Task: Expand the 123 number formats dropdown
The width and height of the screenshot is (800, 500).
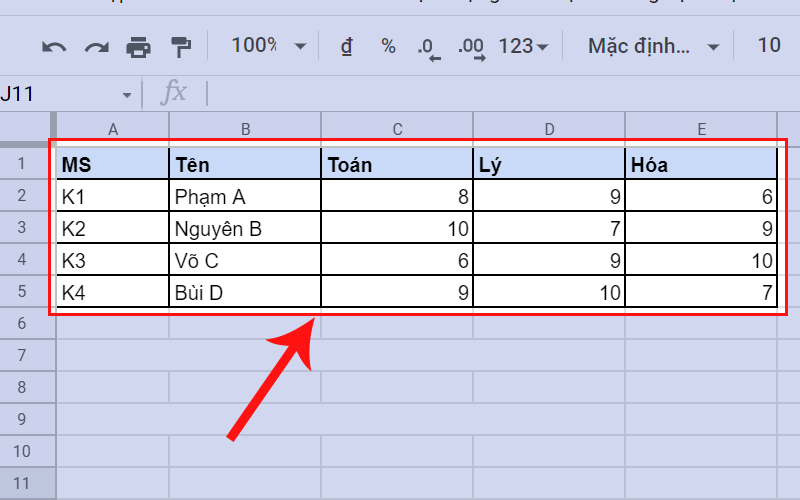Action: [x=523, y=46]
